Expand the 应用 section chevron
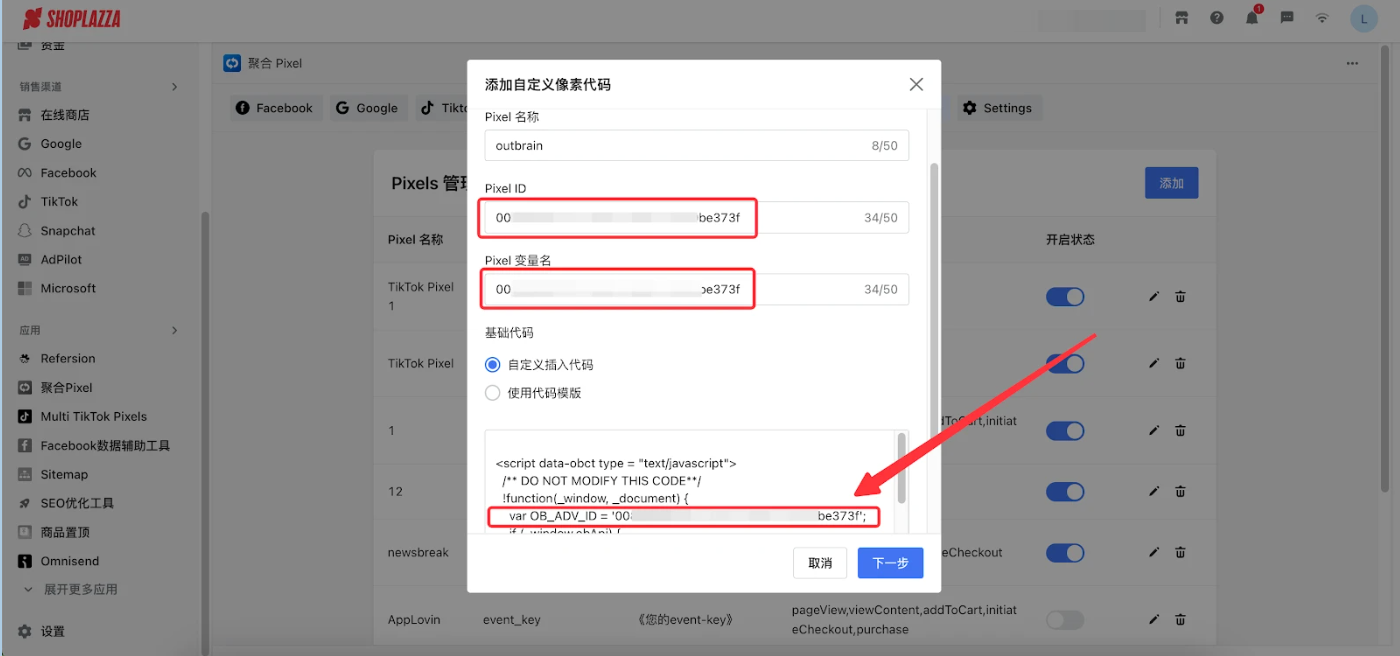 point(174,330)
